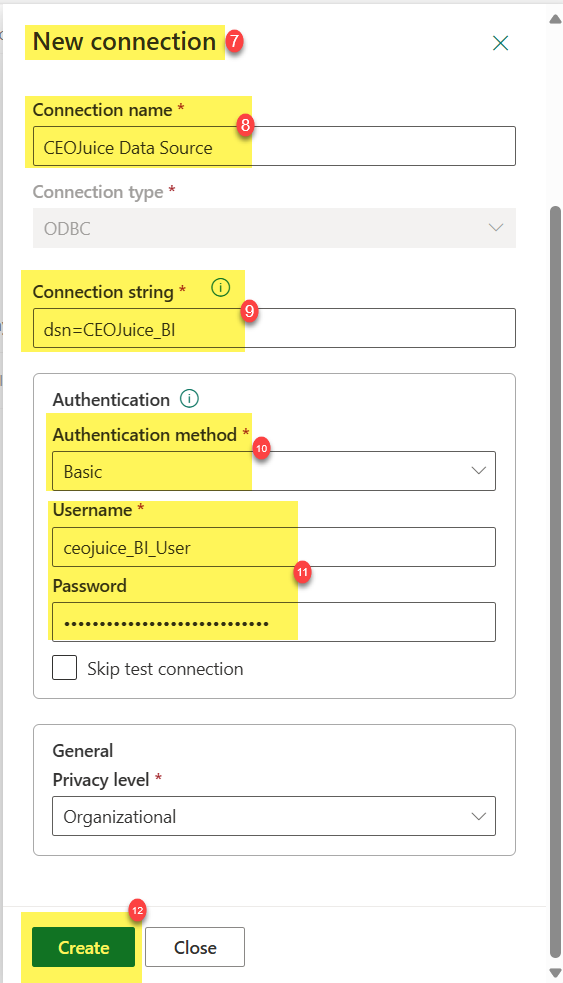Click the Connection string info icon
The height and width of the screenshot is (983, 563).
pyautogui.click(x=221, y=288)
